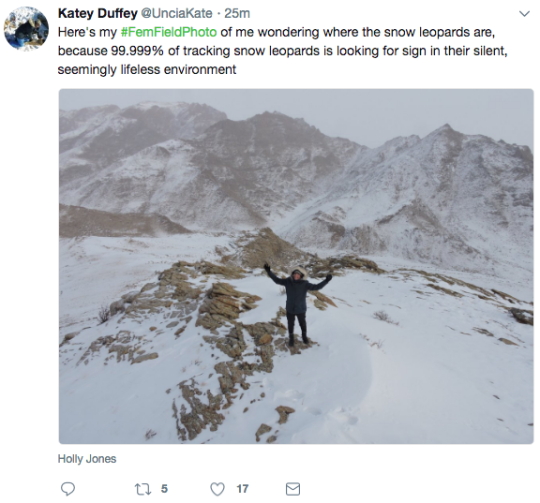
Task: Open Katey Duffey's profile avatar
Action: click(x=26, y=29)
